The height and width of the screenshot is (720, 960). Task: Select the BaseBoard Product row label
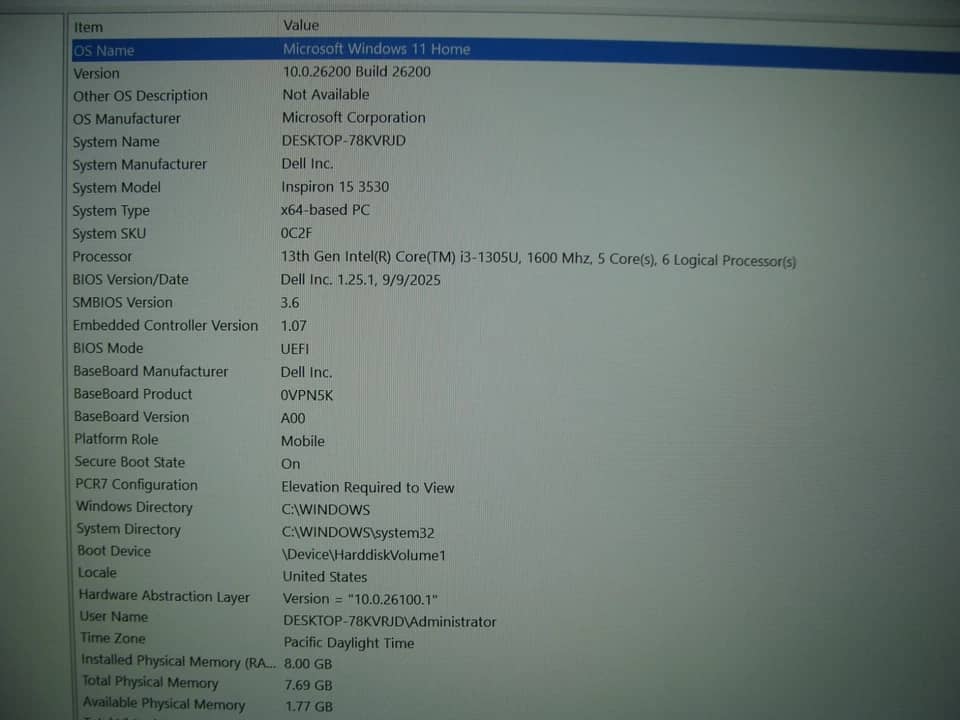coord(133,394)
